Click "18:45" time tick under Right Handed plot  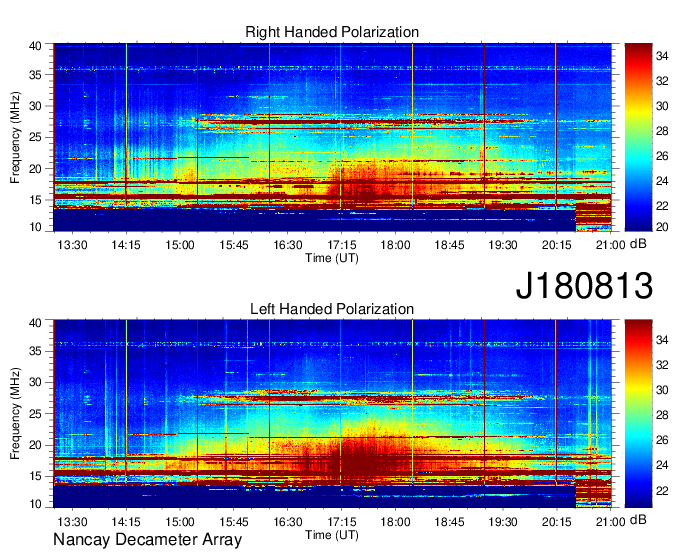pos(449,245)
